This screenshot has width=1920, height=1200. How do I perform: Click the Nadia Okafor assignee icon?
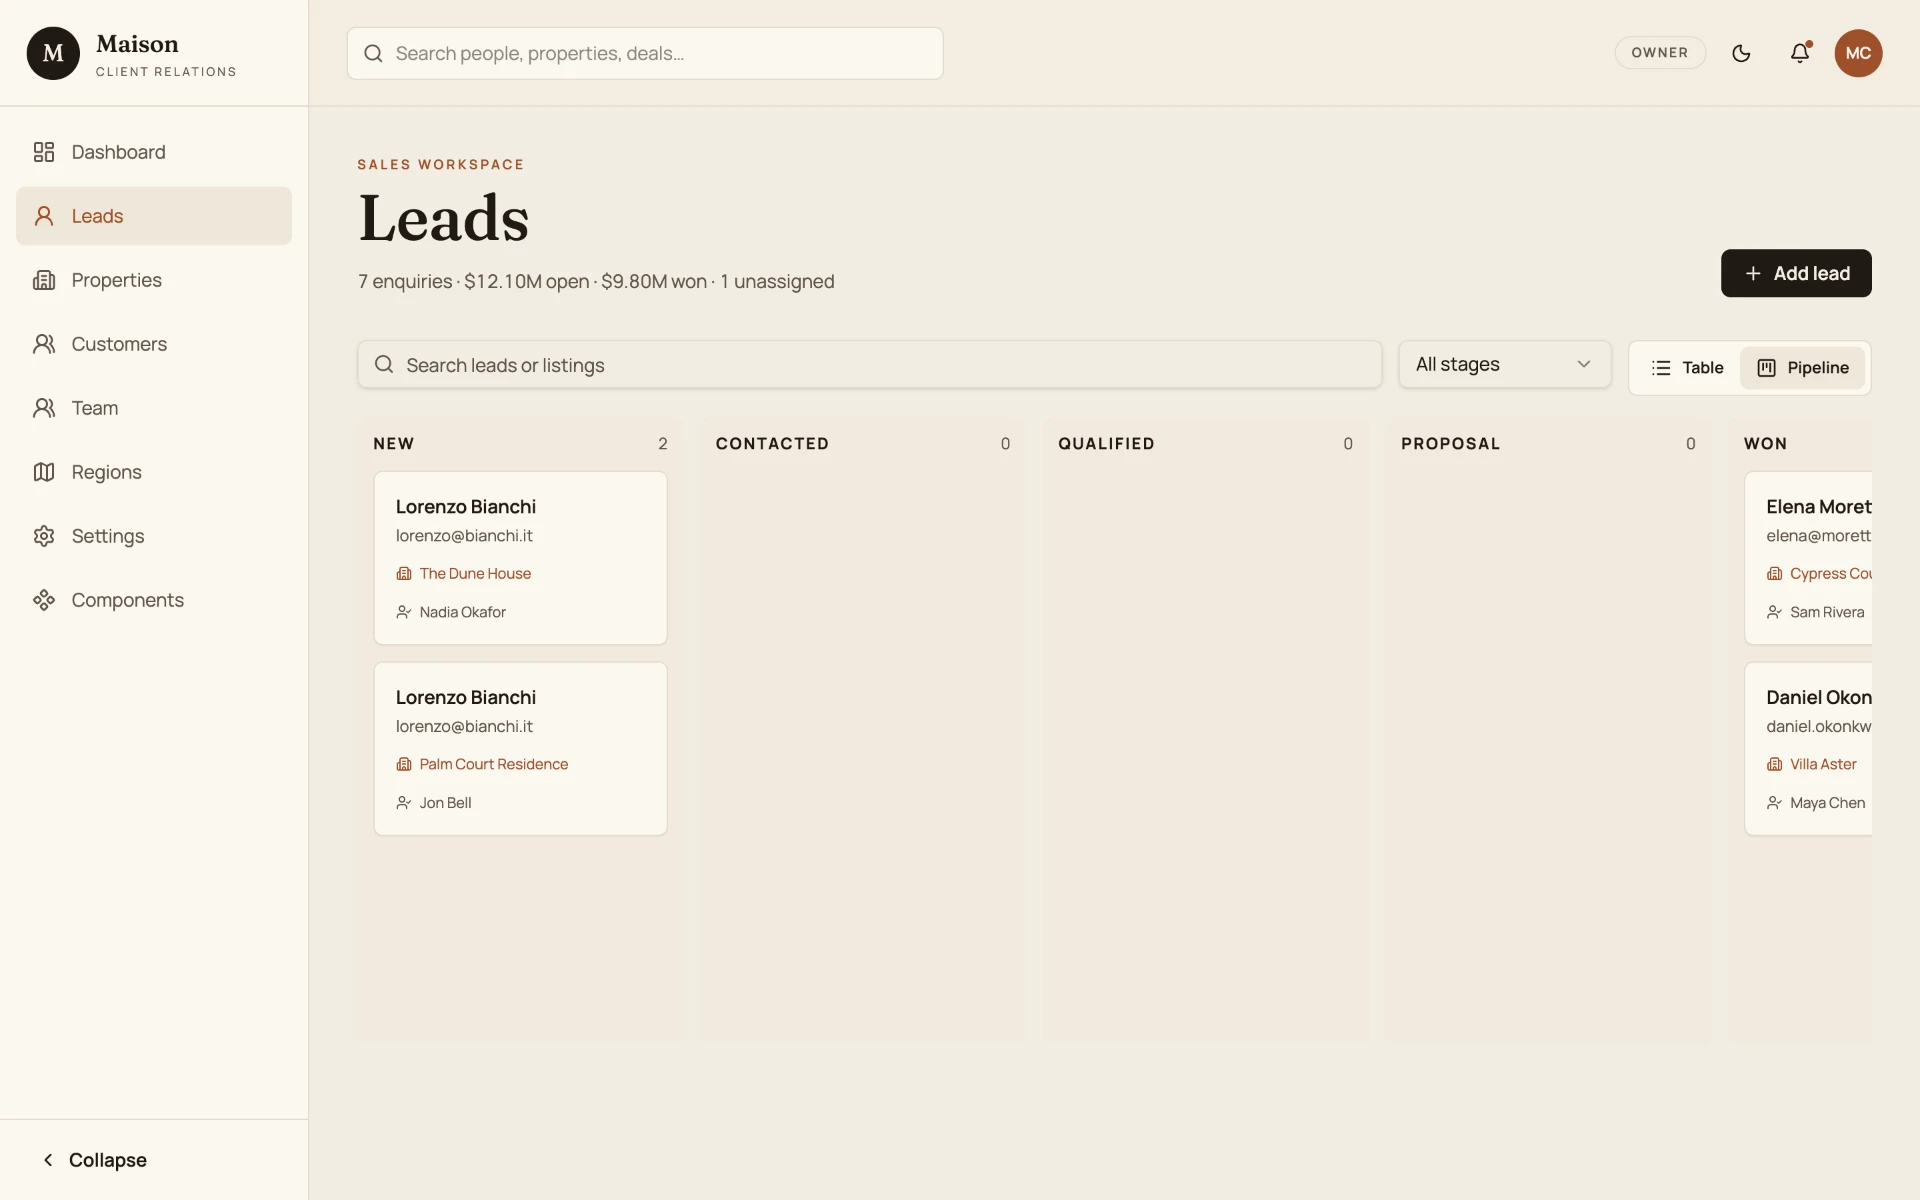coord(404,612)
